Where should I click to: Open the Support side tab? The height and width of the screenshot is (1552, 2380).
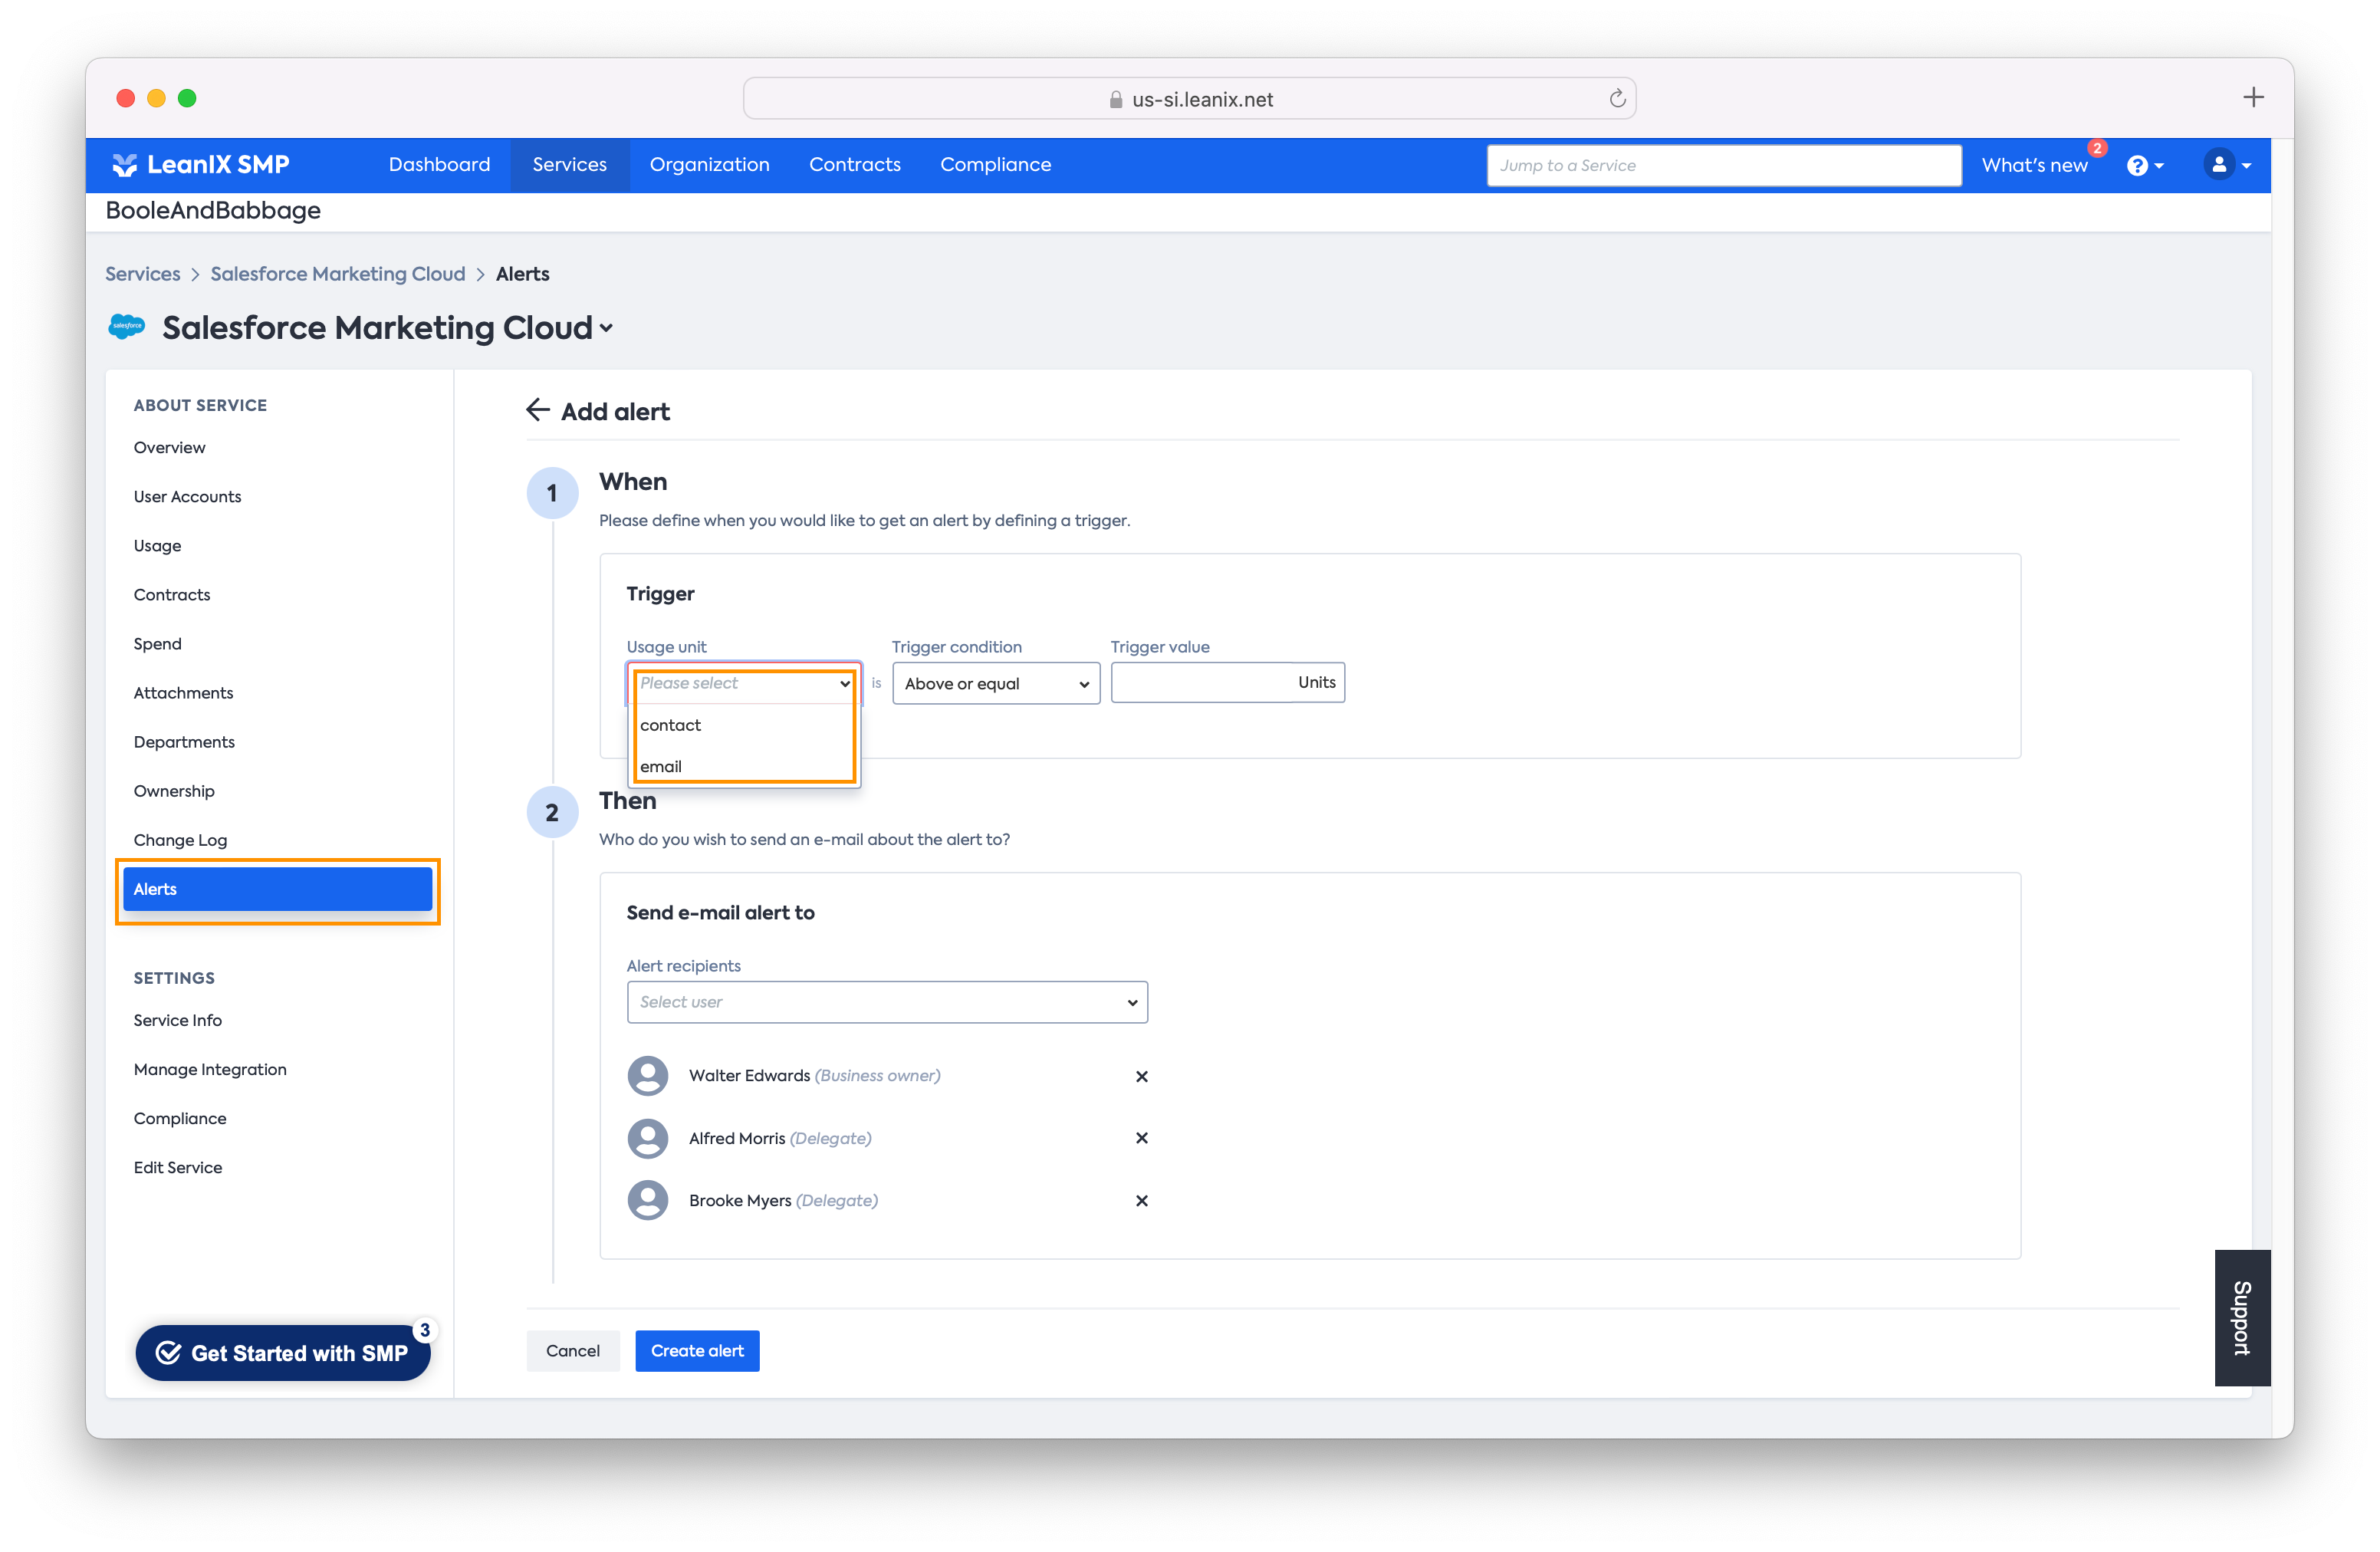(x=2241, y=1317)
